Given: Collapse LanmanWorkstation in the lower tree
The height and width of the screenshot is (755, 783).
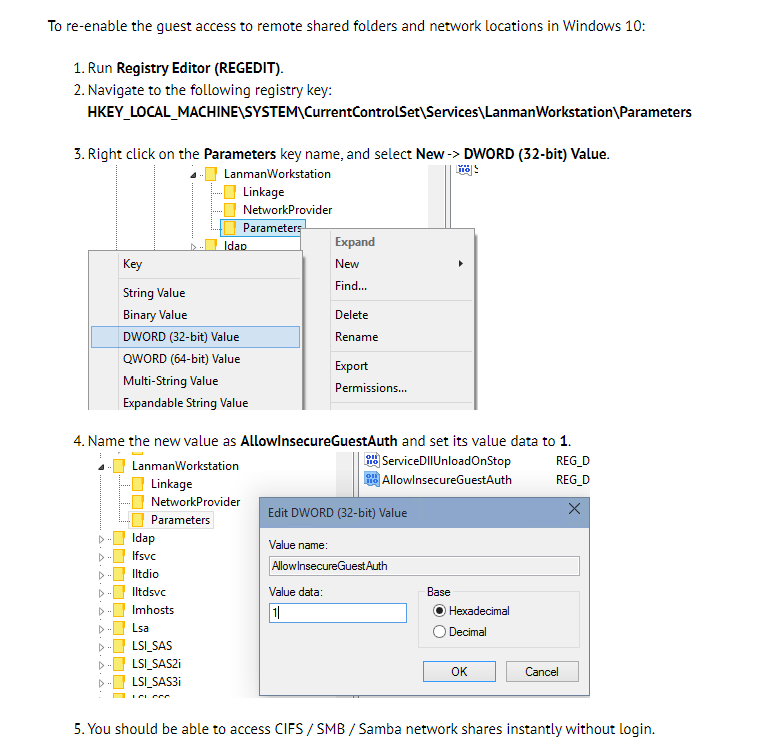Looking at the screenshot, I should (x=101, y=467).
